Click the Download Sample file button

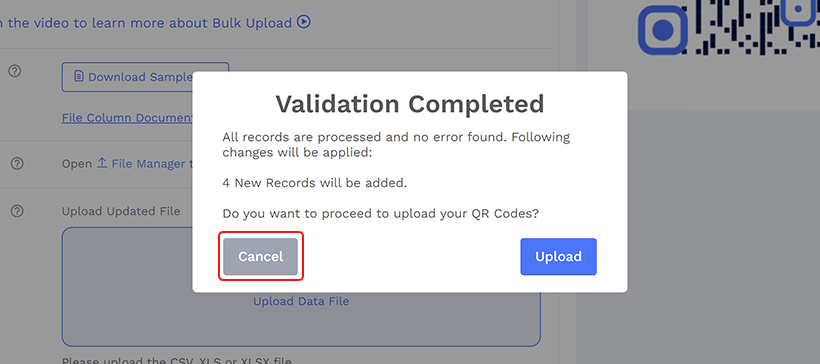[145, 77]
